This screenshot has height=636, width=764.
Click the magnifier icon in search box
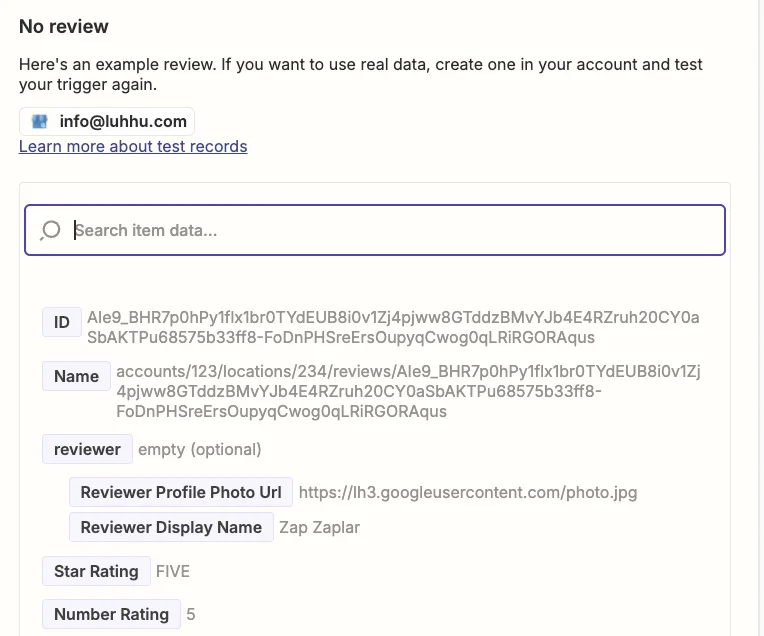coord(50,230)
